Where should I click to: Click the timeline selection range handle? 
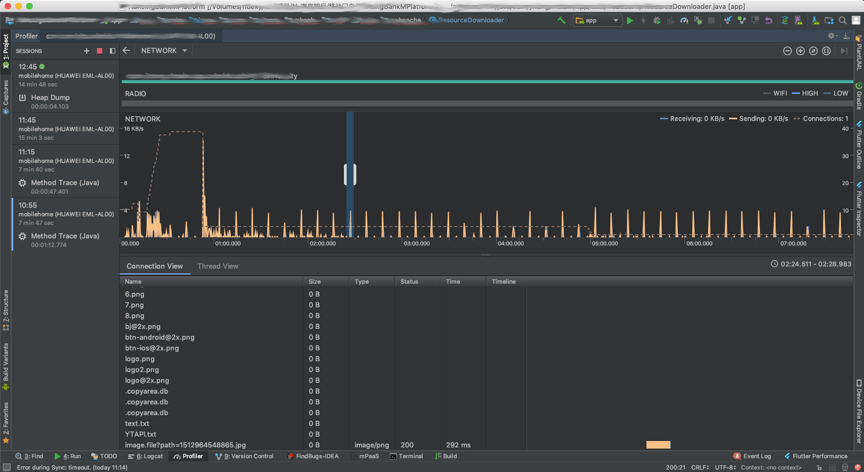350,174
